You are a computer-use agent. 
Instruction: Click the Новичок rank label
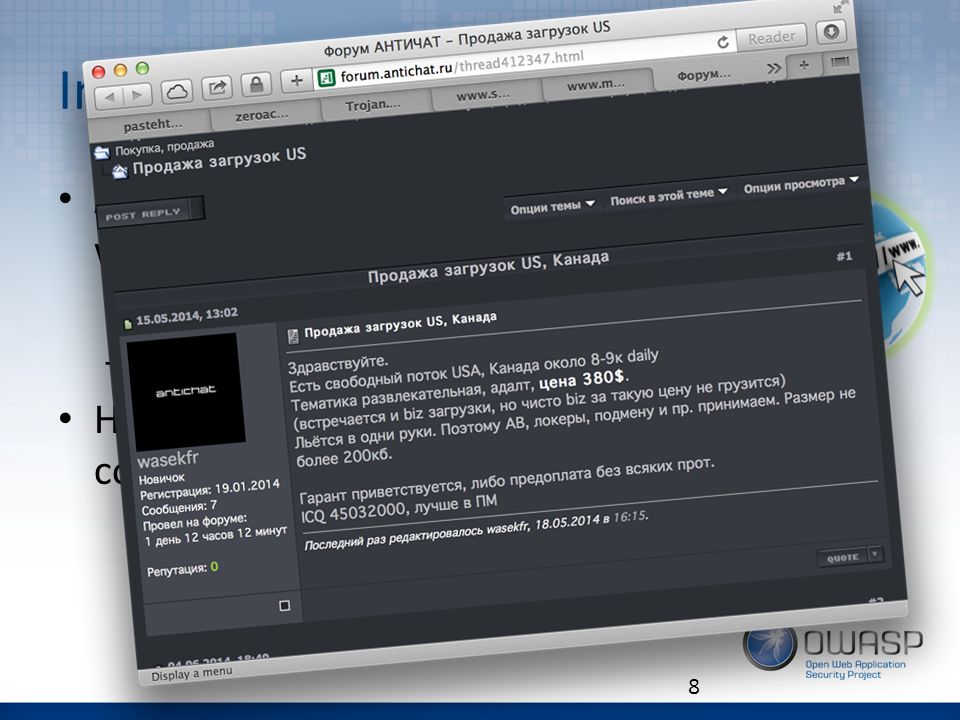click(162, 478)
